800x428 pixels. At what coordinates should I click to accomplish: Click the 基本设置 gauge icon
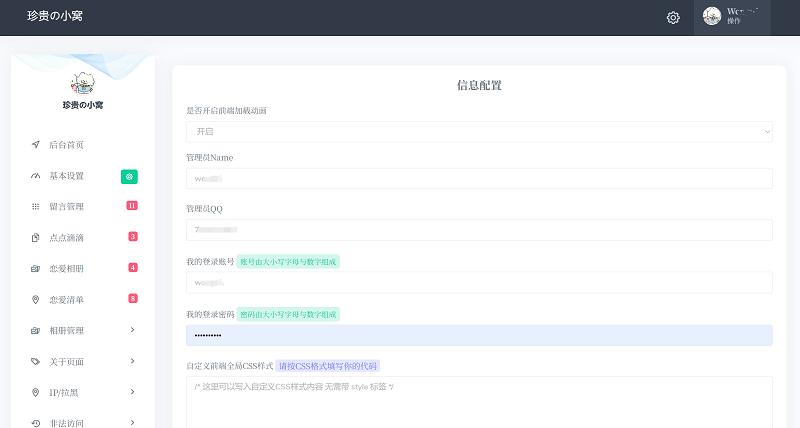pyautogui.click(x=36, y=176)
